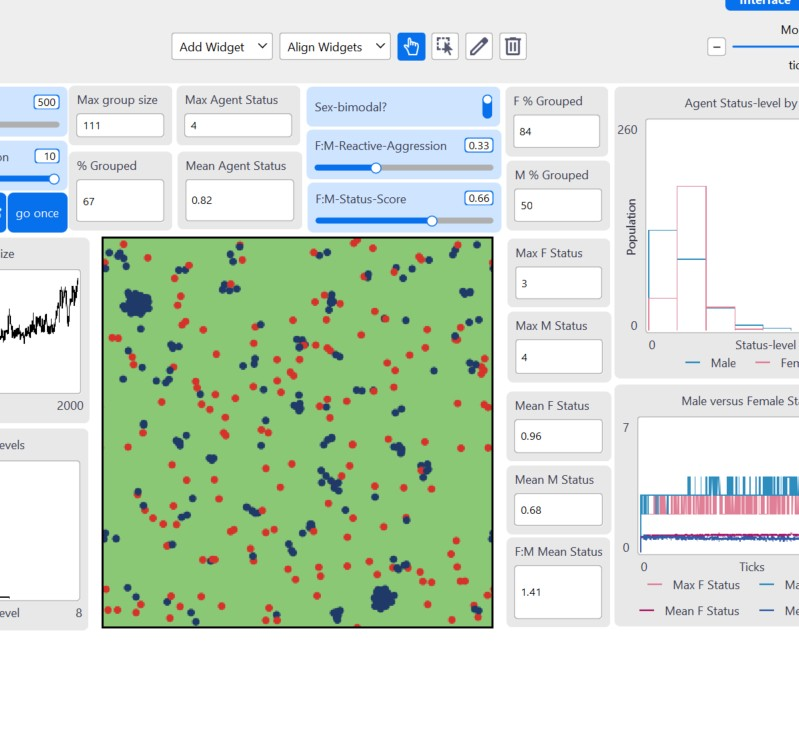The height and width of the screenshot is (732, 799).
Task: Switch to the Interface tab
Action: pyautogui.click(x=762, y=4)
